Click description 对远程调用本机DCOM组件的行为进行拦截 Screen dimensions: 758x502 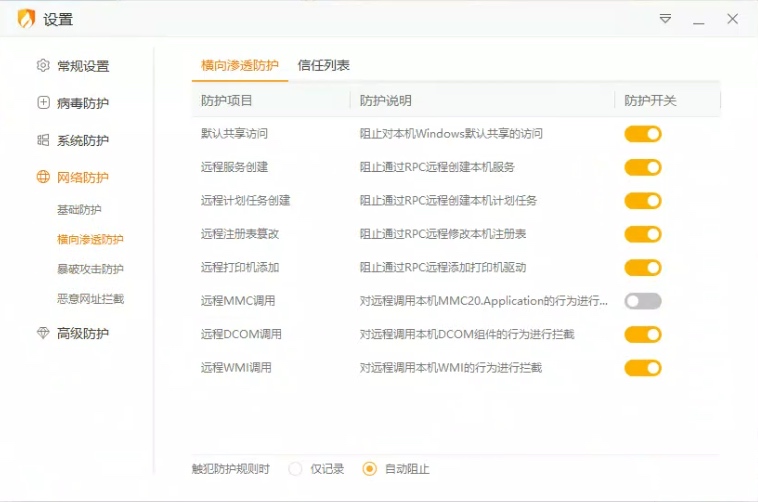tap(467, 334)
